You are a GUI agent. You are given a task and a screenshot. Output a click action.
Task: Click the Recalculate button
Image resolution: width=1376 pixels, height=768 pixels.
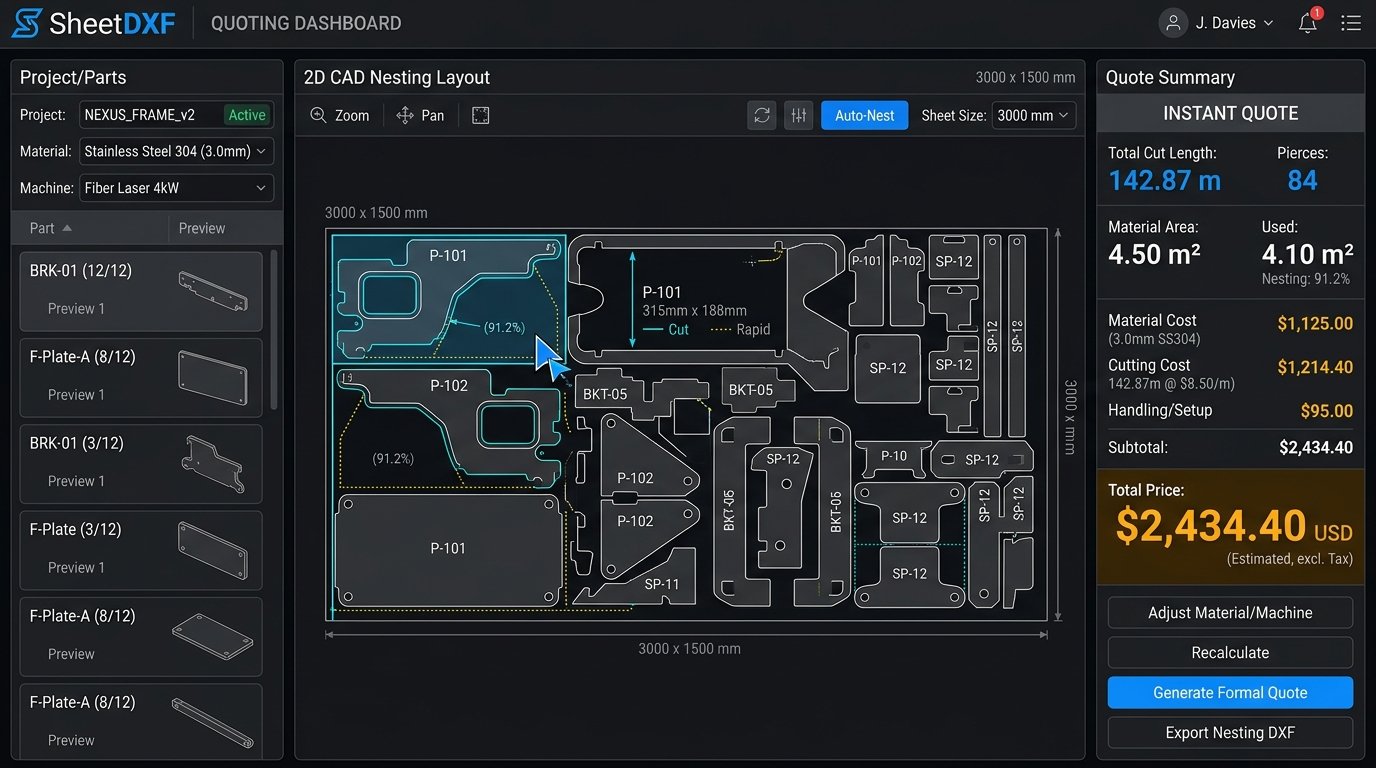pos(1230,653)
